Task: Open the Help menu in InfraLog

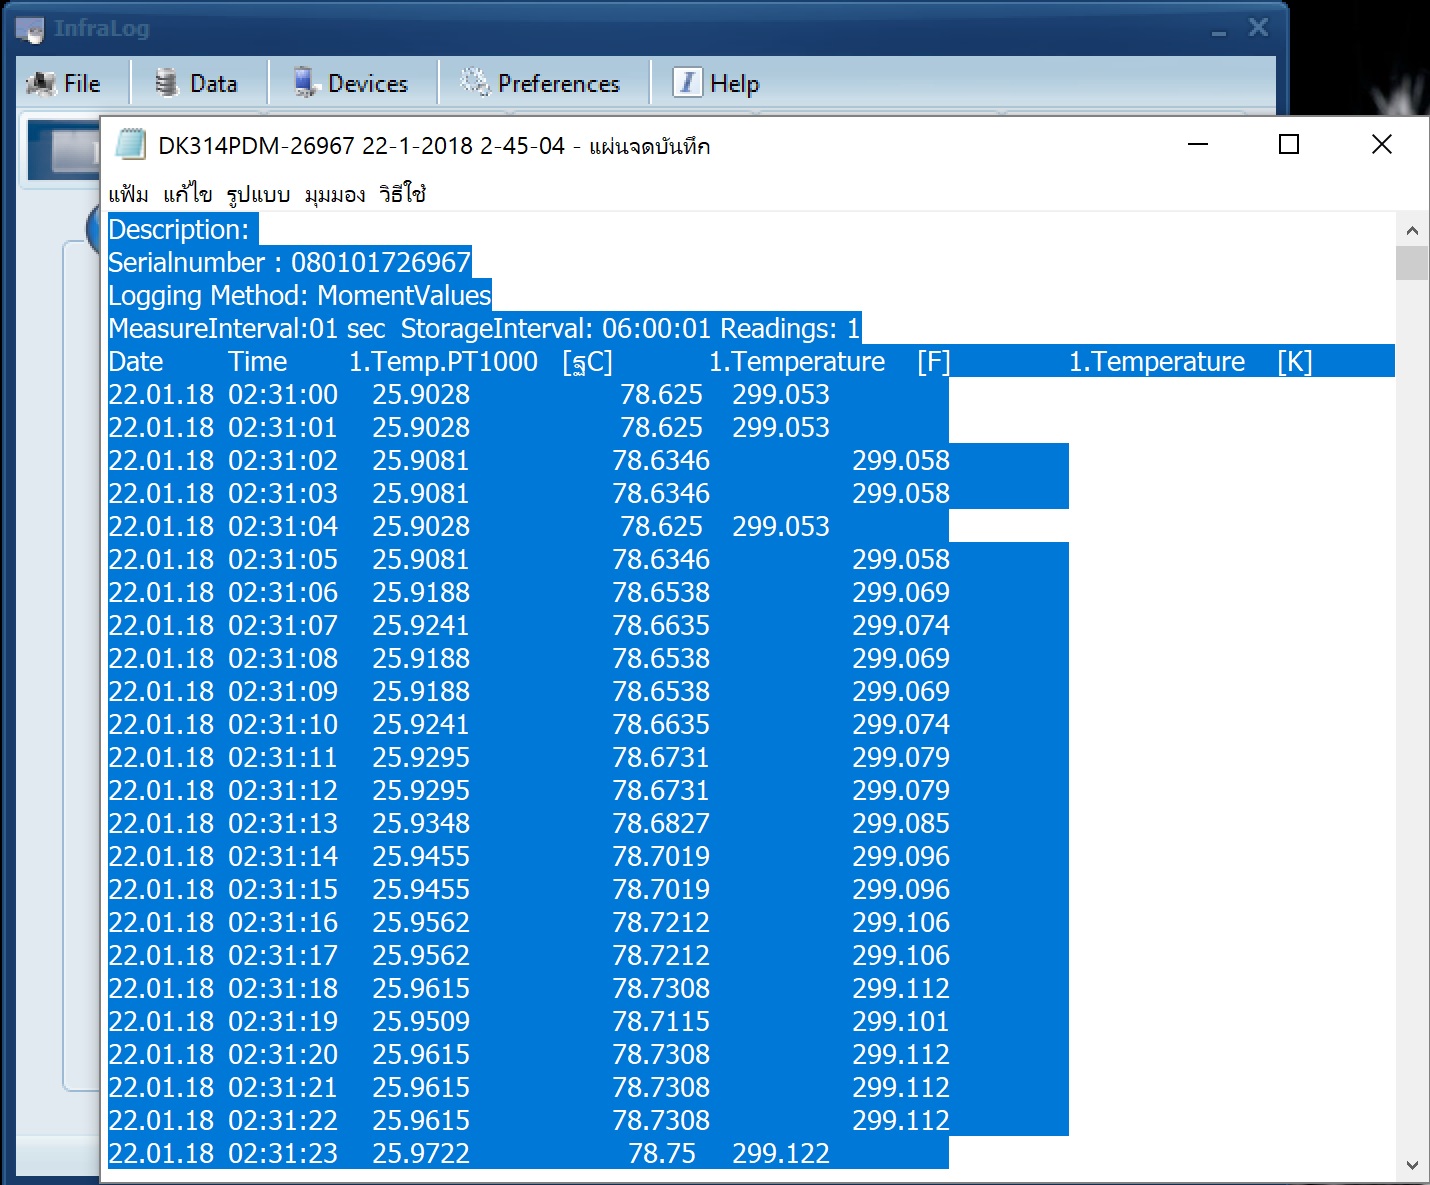Action: point(717,84)
